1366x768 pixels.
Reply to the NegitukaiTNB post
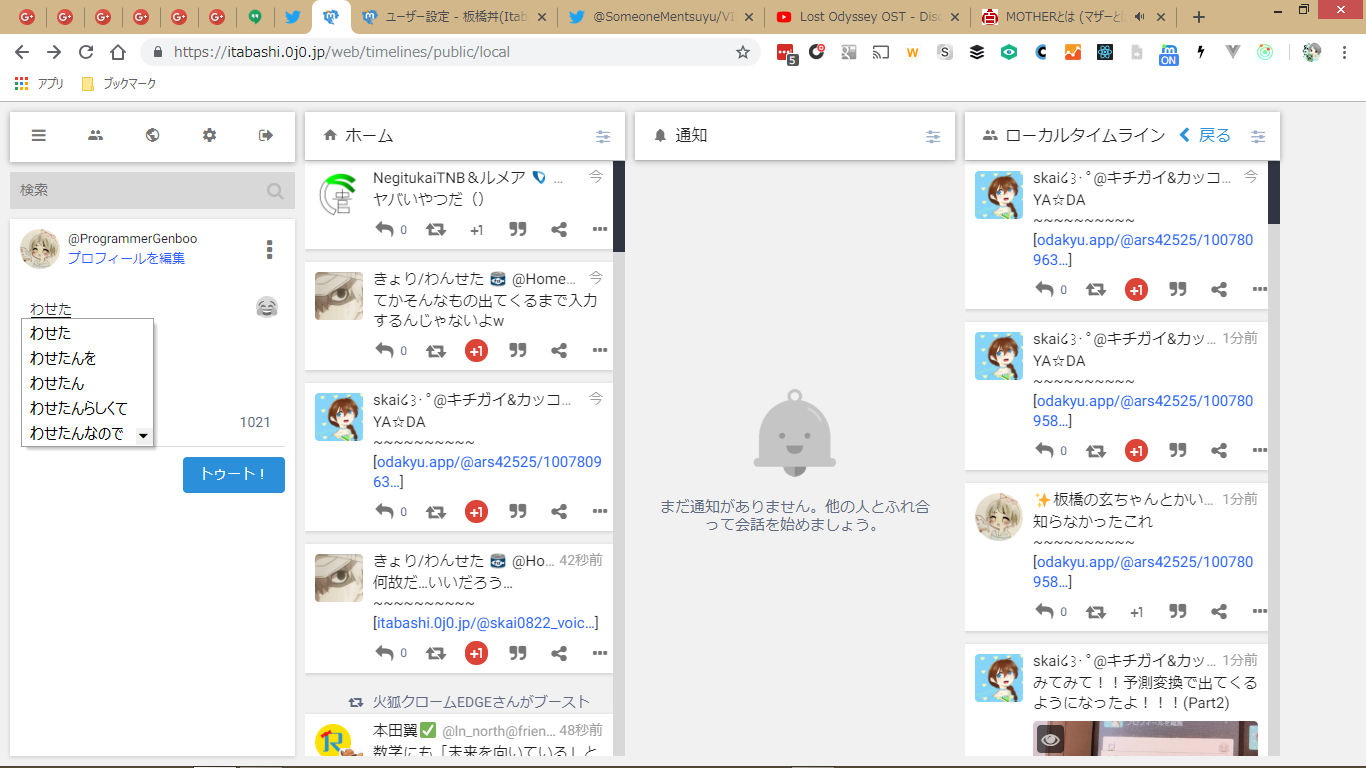point(385,229)
